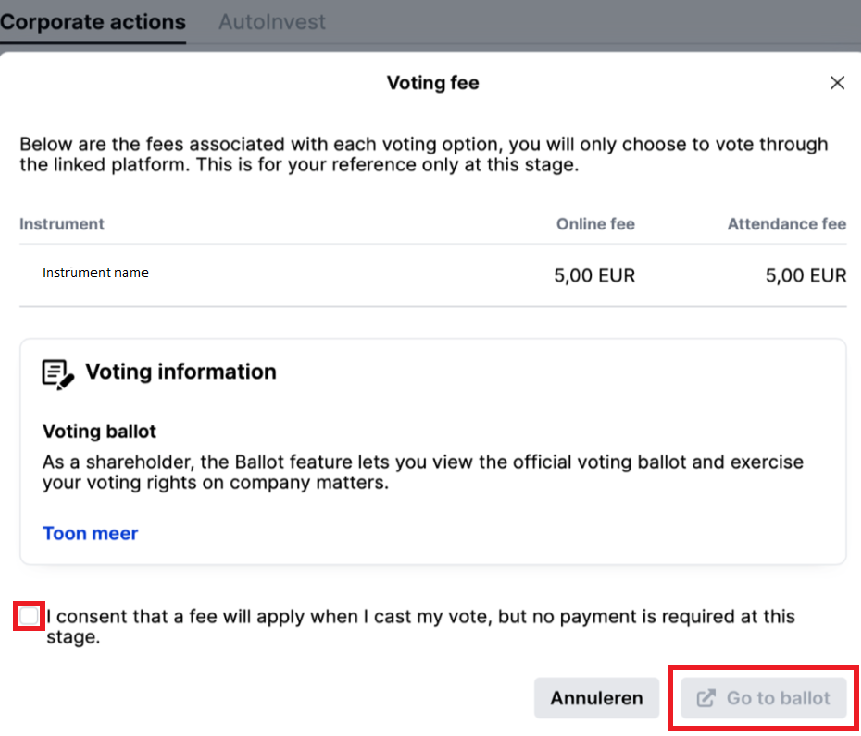This screenshot has width=861, height=736.
Task: Click the Online fee column header
Action: 595,224
